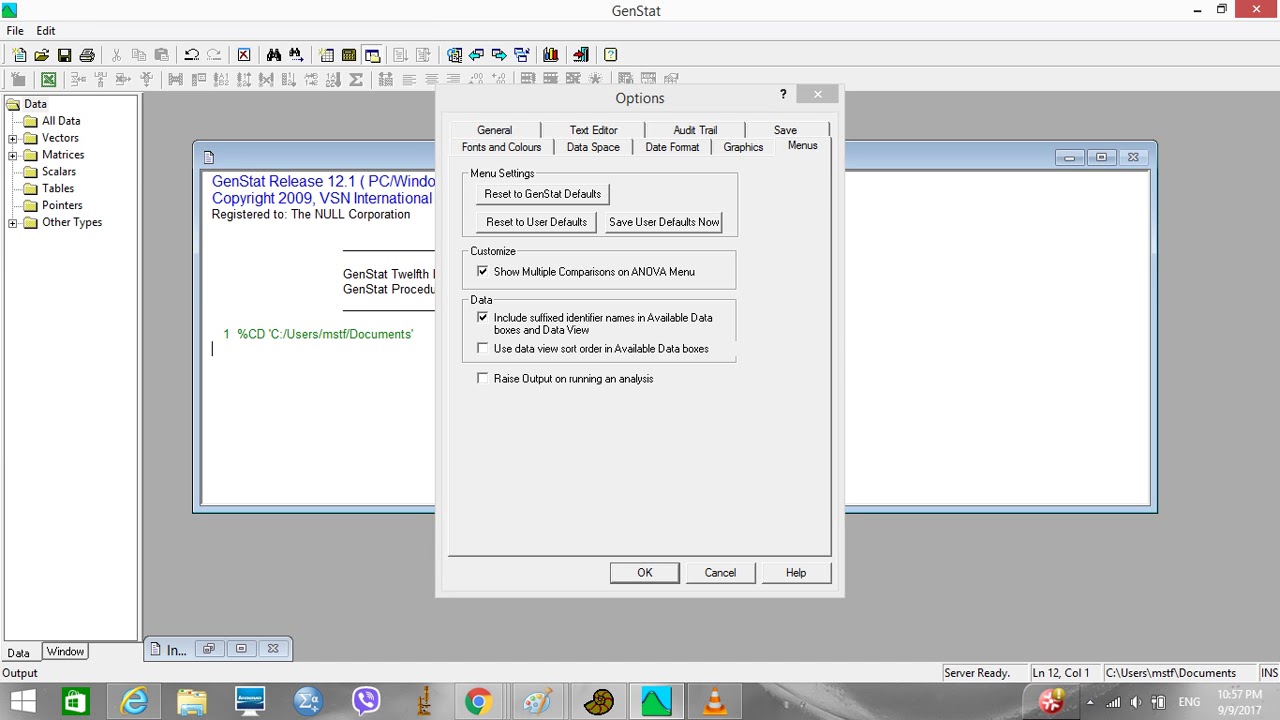Click Reset to User Defaults button

(537, 222)
